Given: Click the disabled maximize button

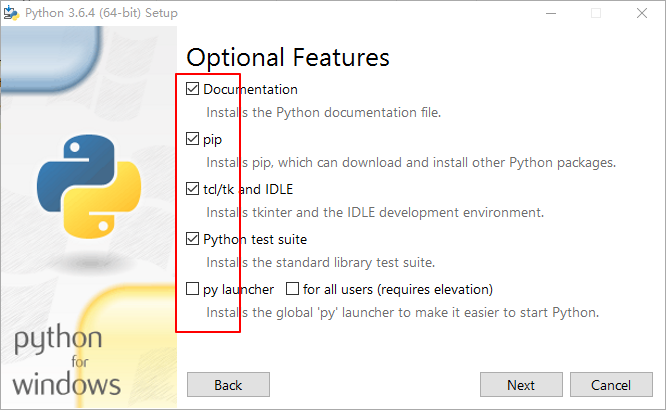Looking at the screenshot, I should point(596,13).
